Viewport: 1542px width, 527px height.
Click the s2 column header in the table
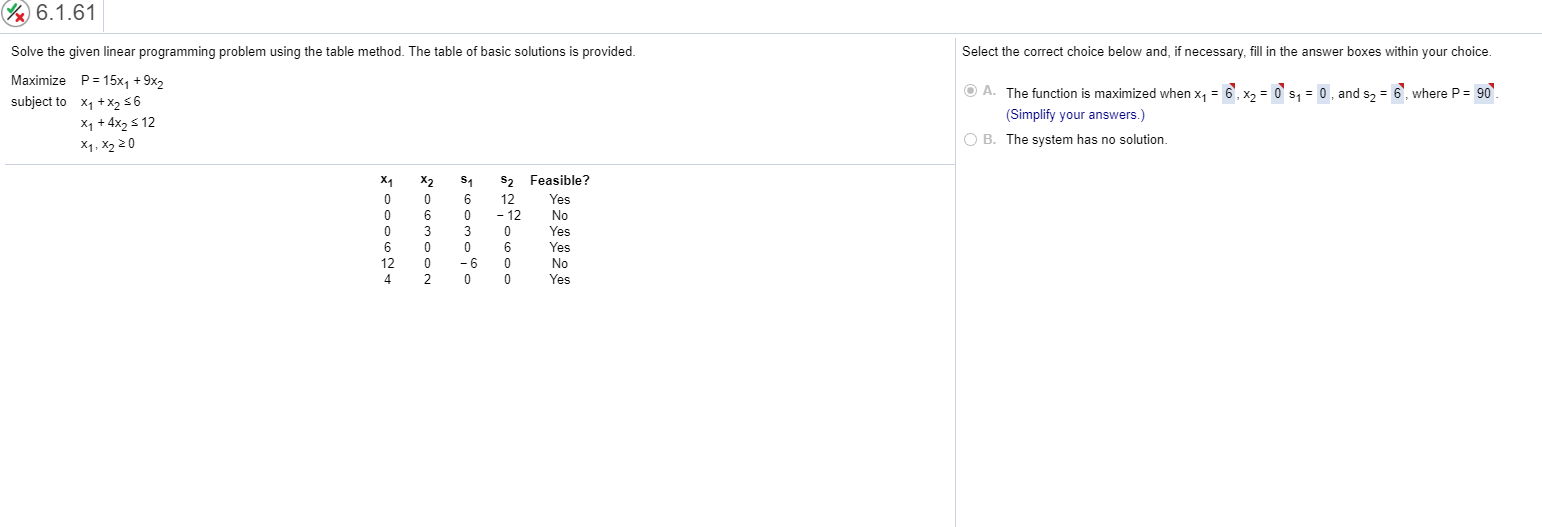tap(507, 181)
